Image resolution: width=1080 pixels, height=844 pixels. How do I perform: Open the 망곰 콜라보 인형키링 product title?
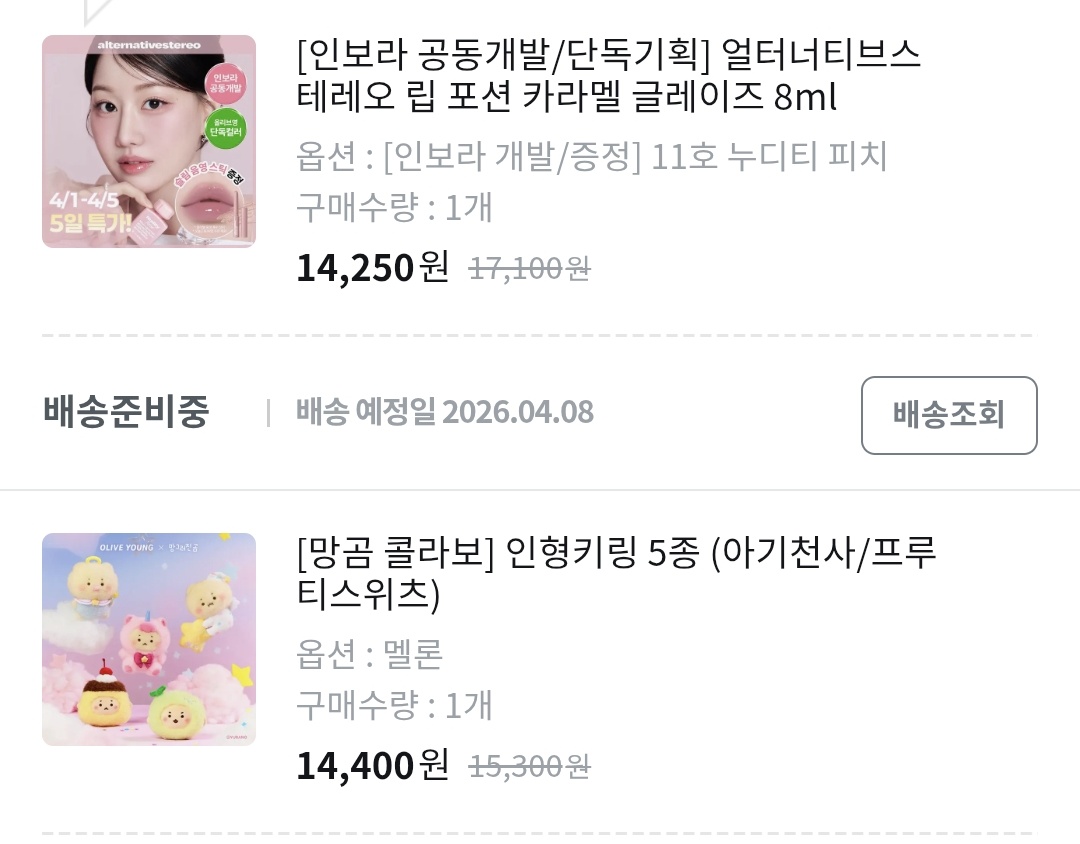pyautogui.click(x=616, y=573)
